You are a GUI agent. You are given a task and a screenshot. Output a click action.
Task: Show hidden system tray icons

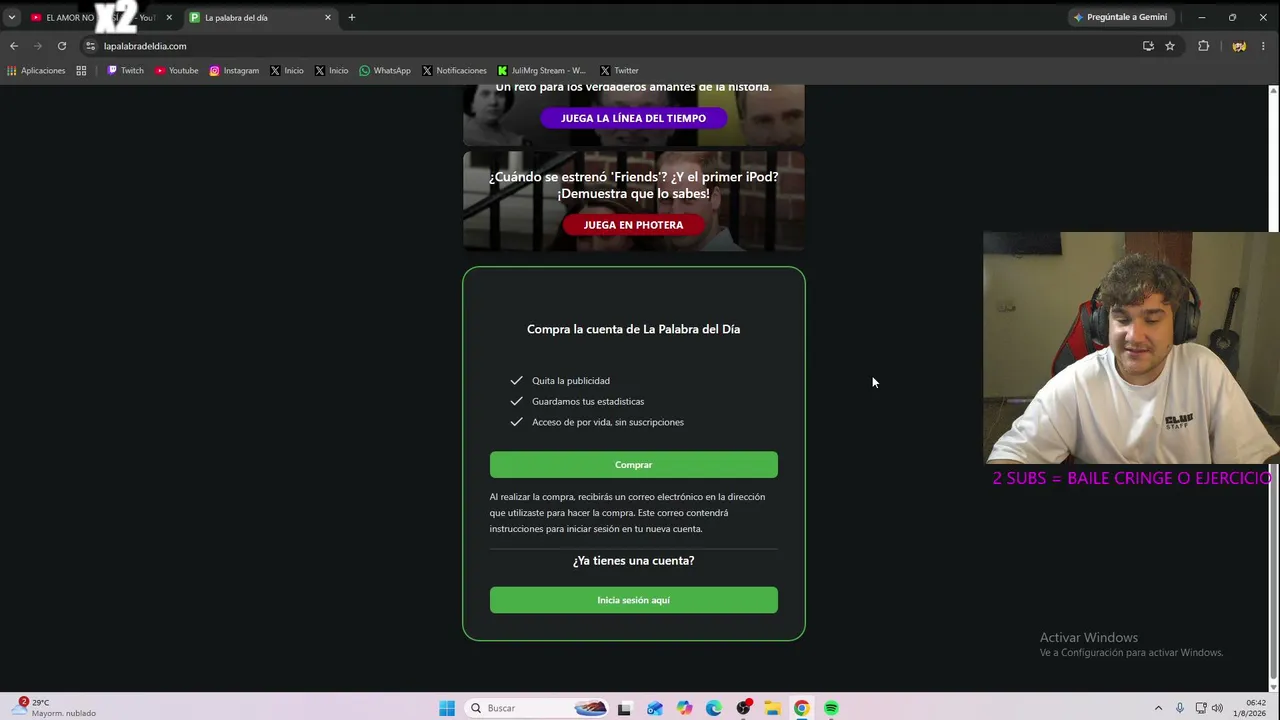pos(1158,708)
